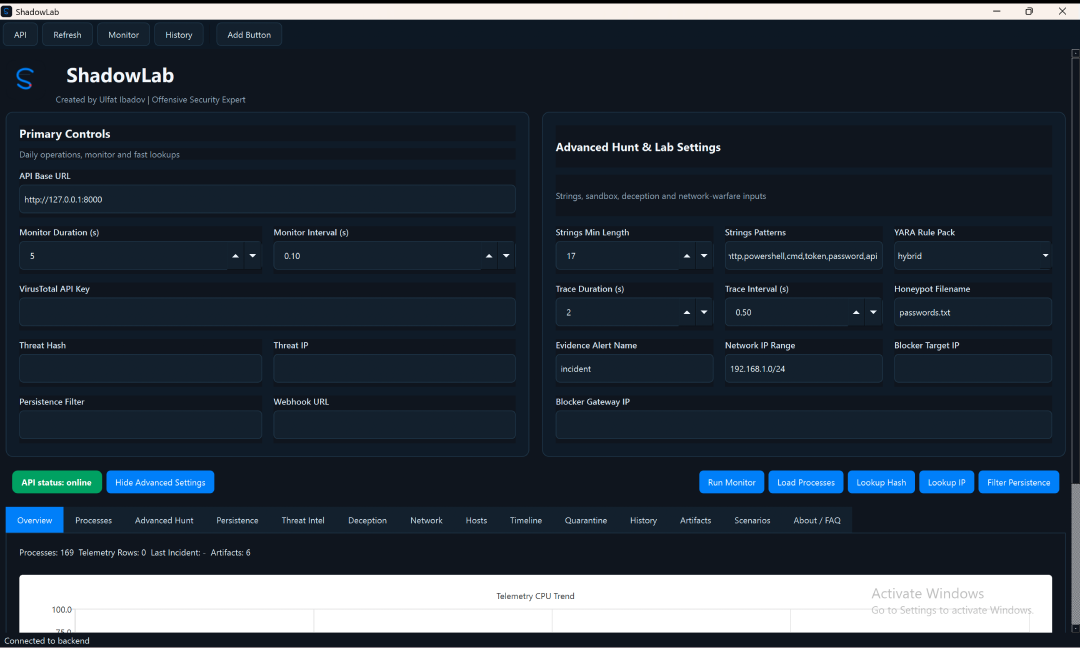
Task: Click the API status online badge
Action: pyautogui.click(x=56, y=482)
